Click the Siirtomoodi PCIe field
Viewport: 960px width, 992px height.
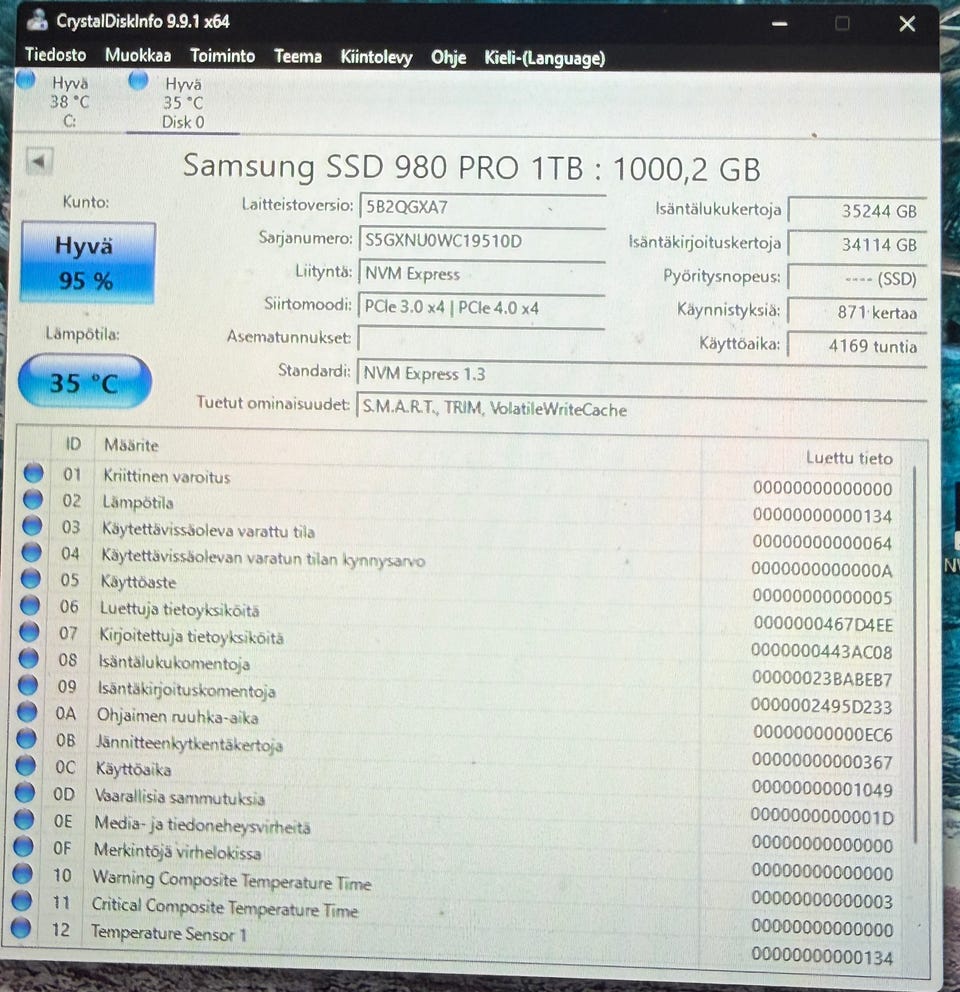[481, 307]
